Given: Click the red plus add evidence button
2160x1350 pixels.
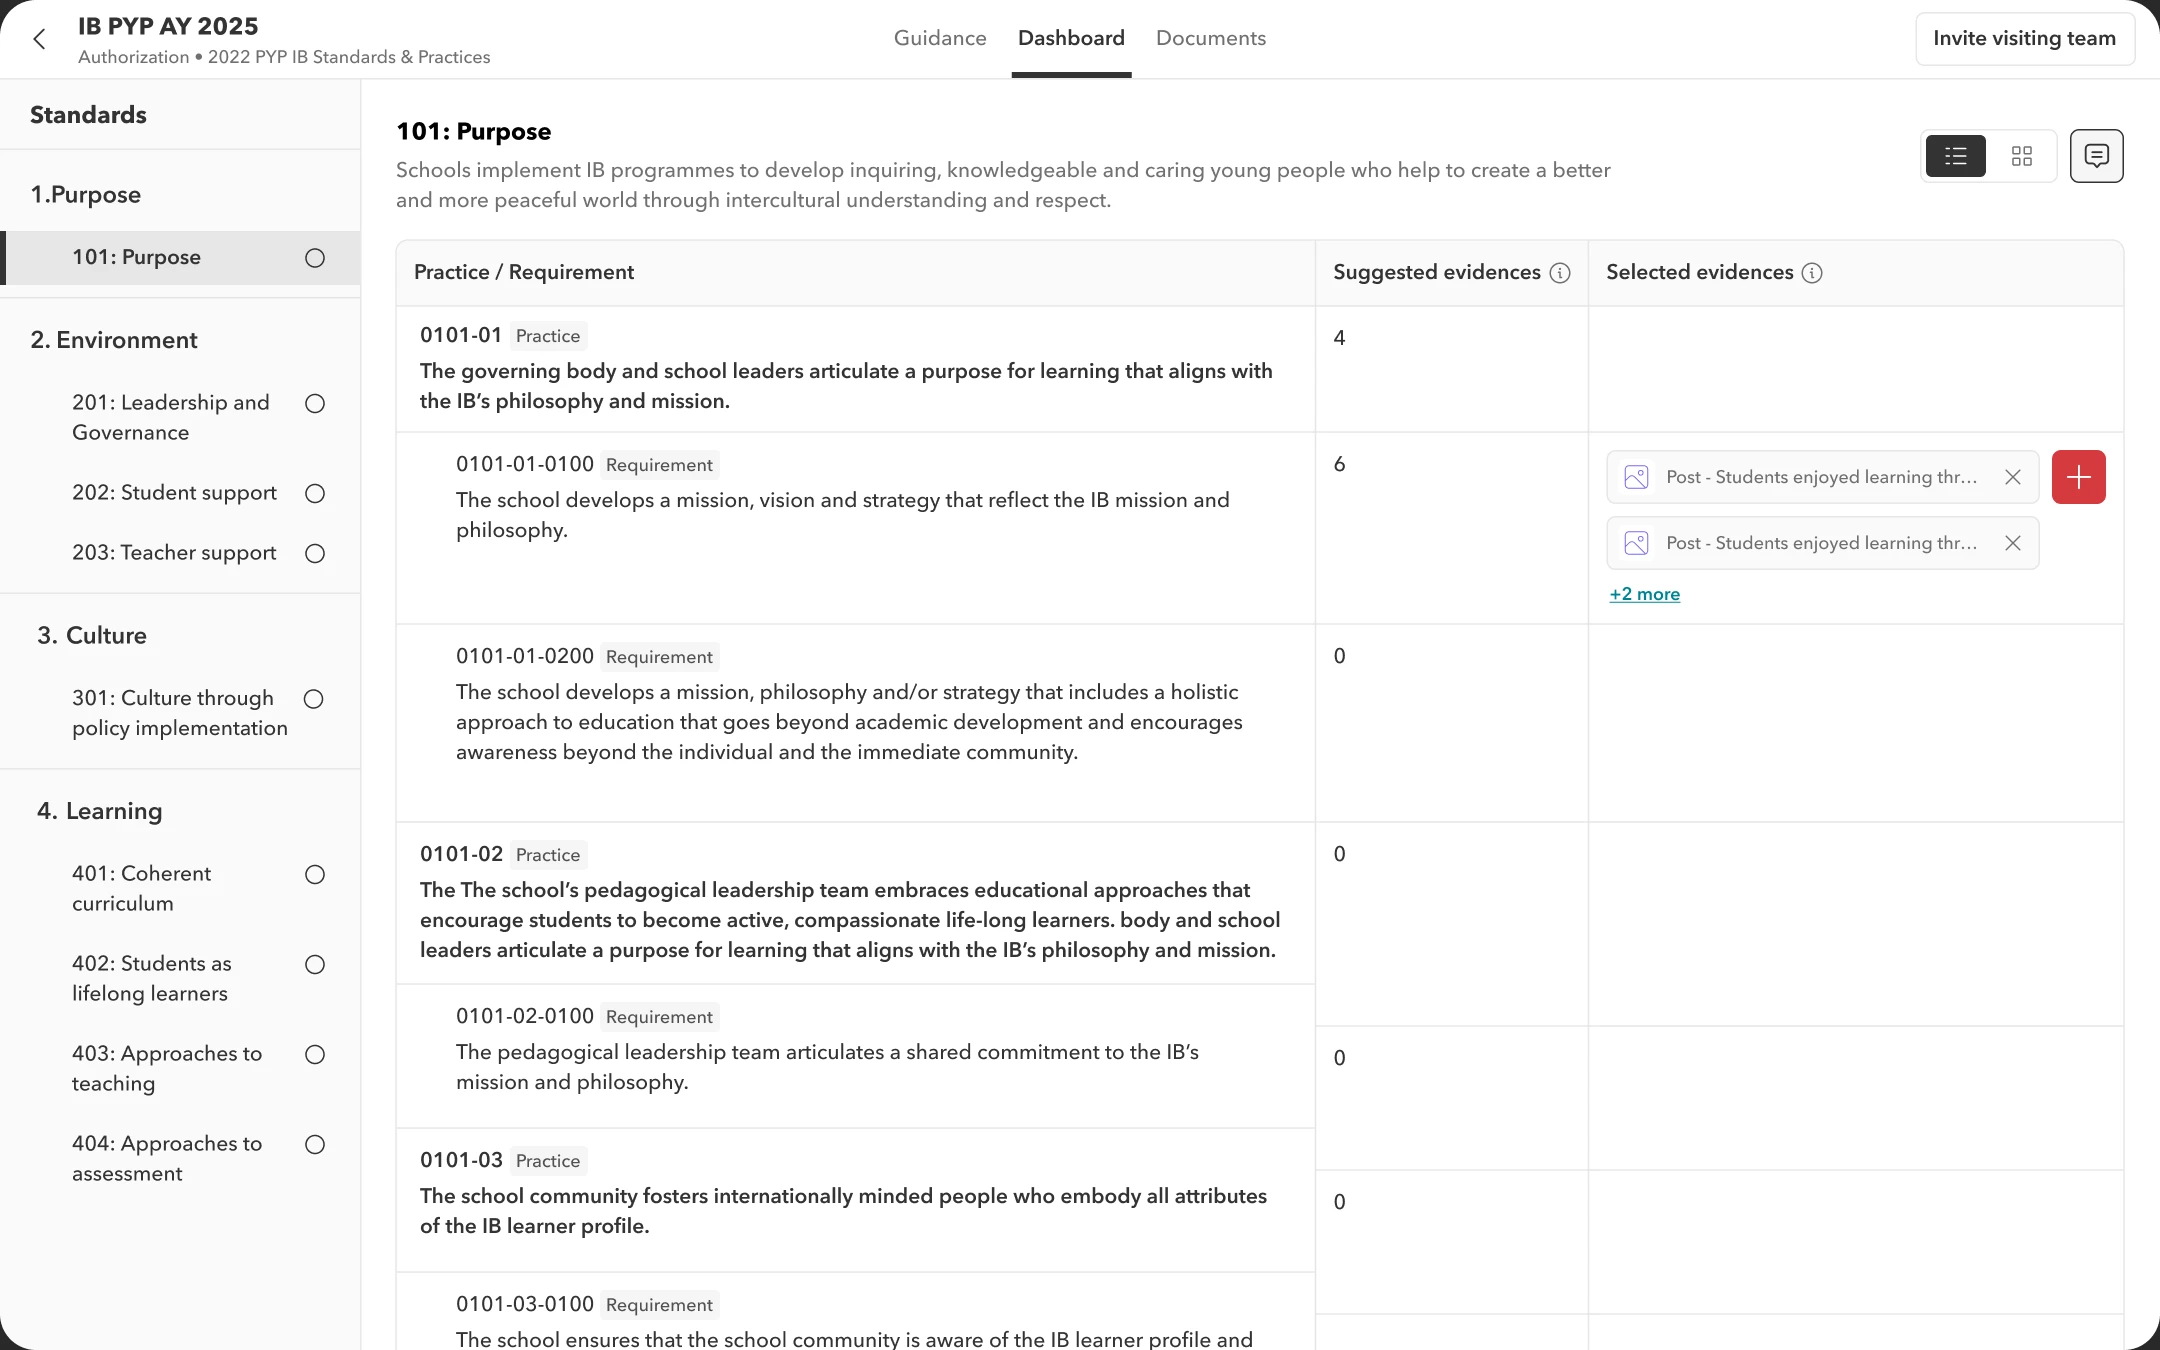Looking at the screenshot, I should tap(2078, 477).
